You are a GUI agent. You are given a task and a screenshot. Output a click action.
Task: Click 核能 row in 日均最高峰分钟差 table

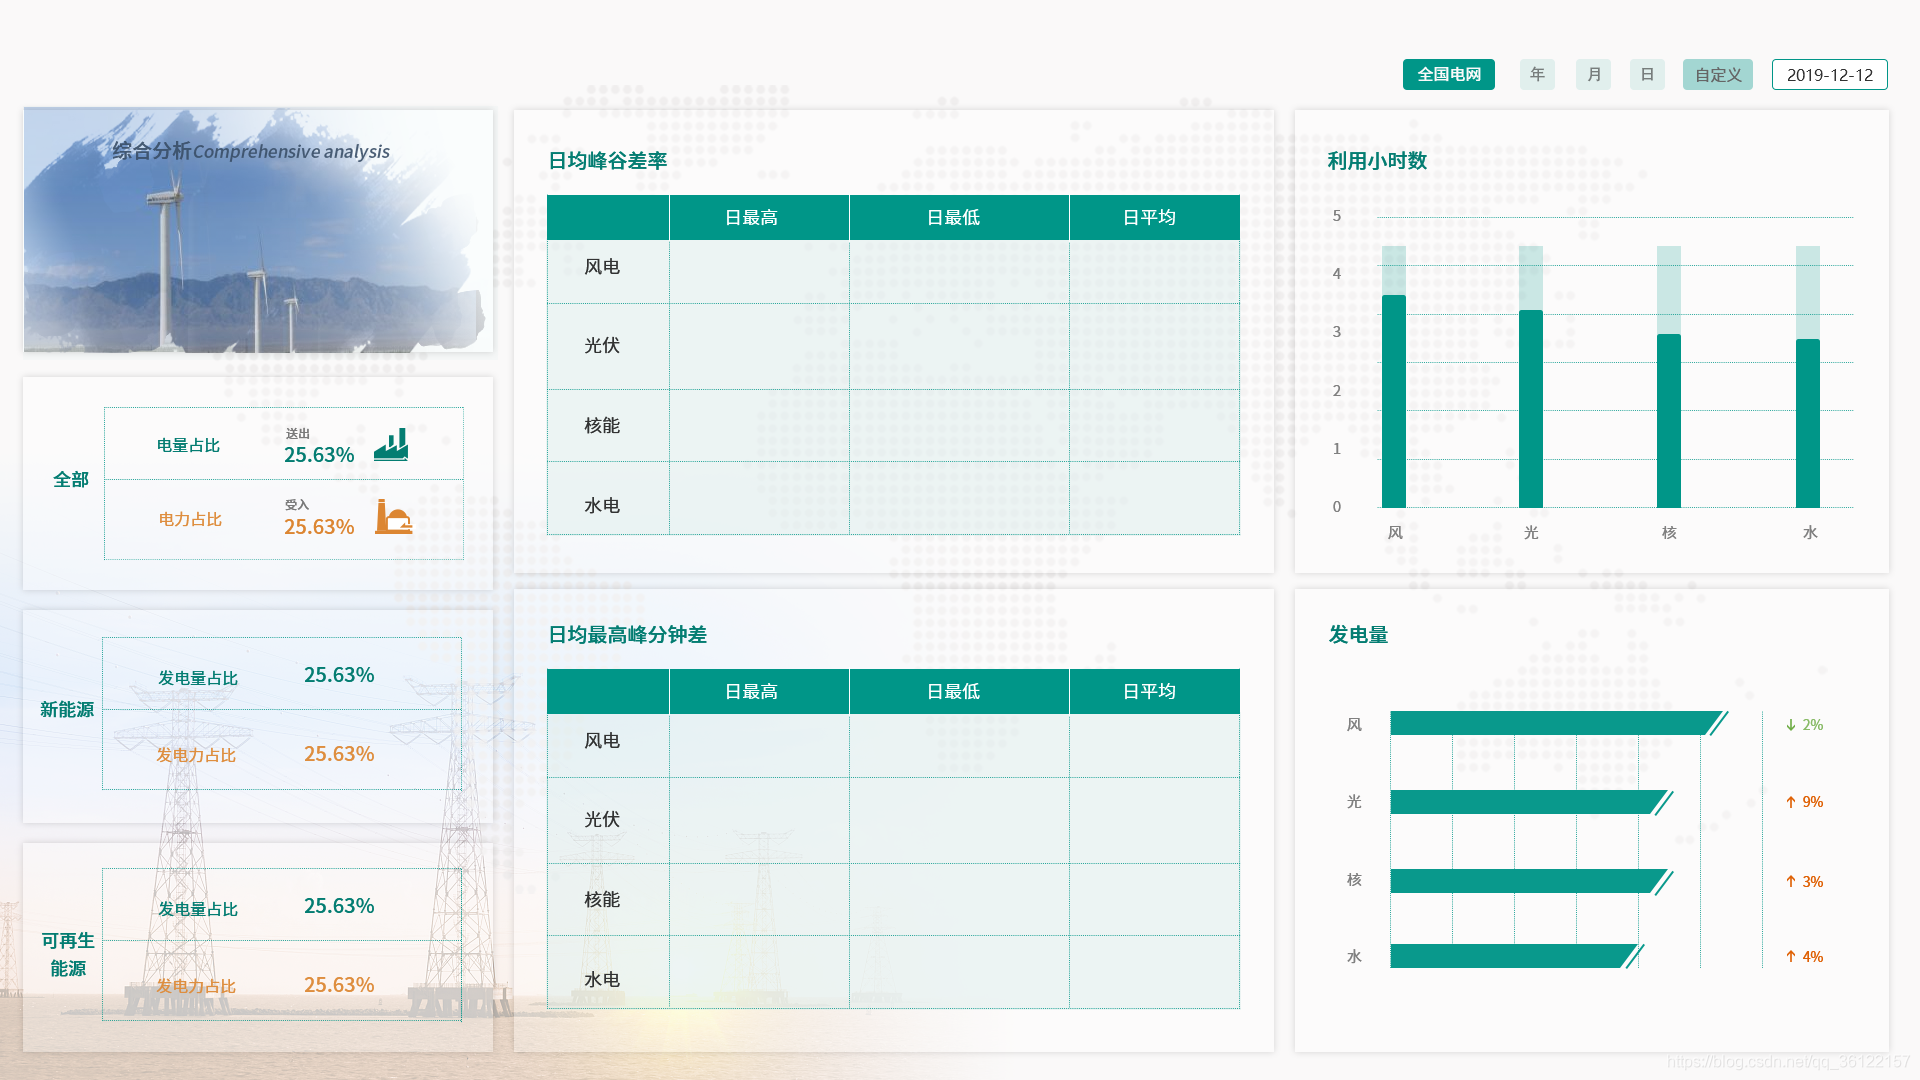[893, 900]
